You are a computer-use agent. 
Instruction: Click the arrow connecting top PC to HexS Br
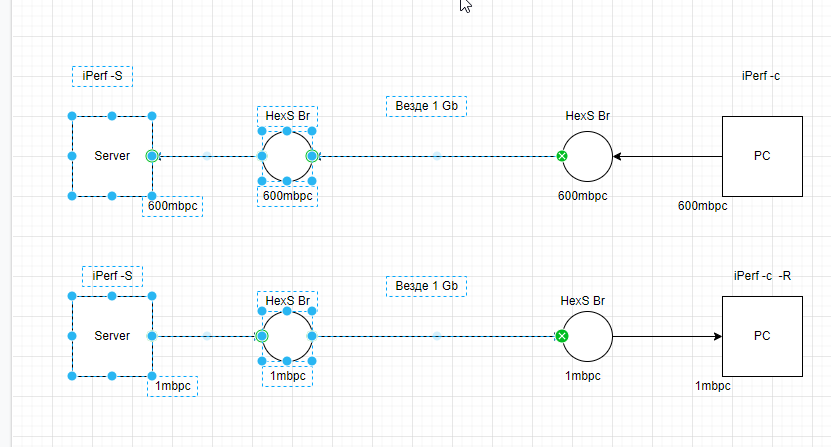coord(668,156)
